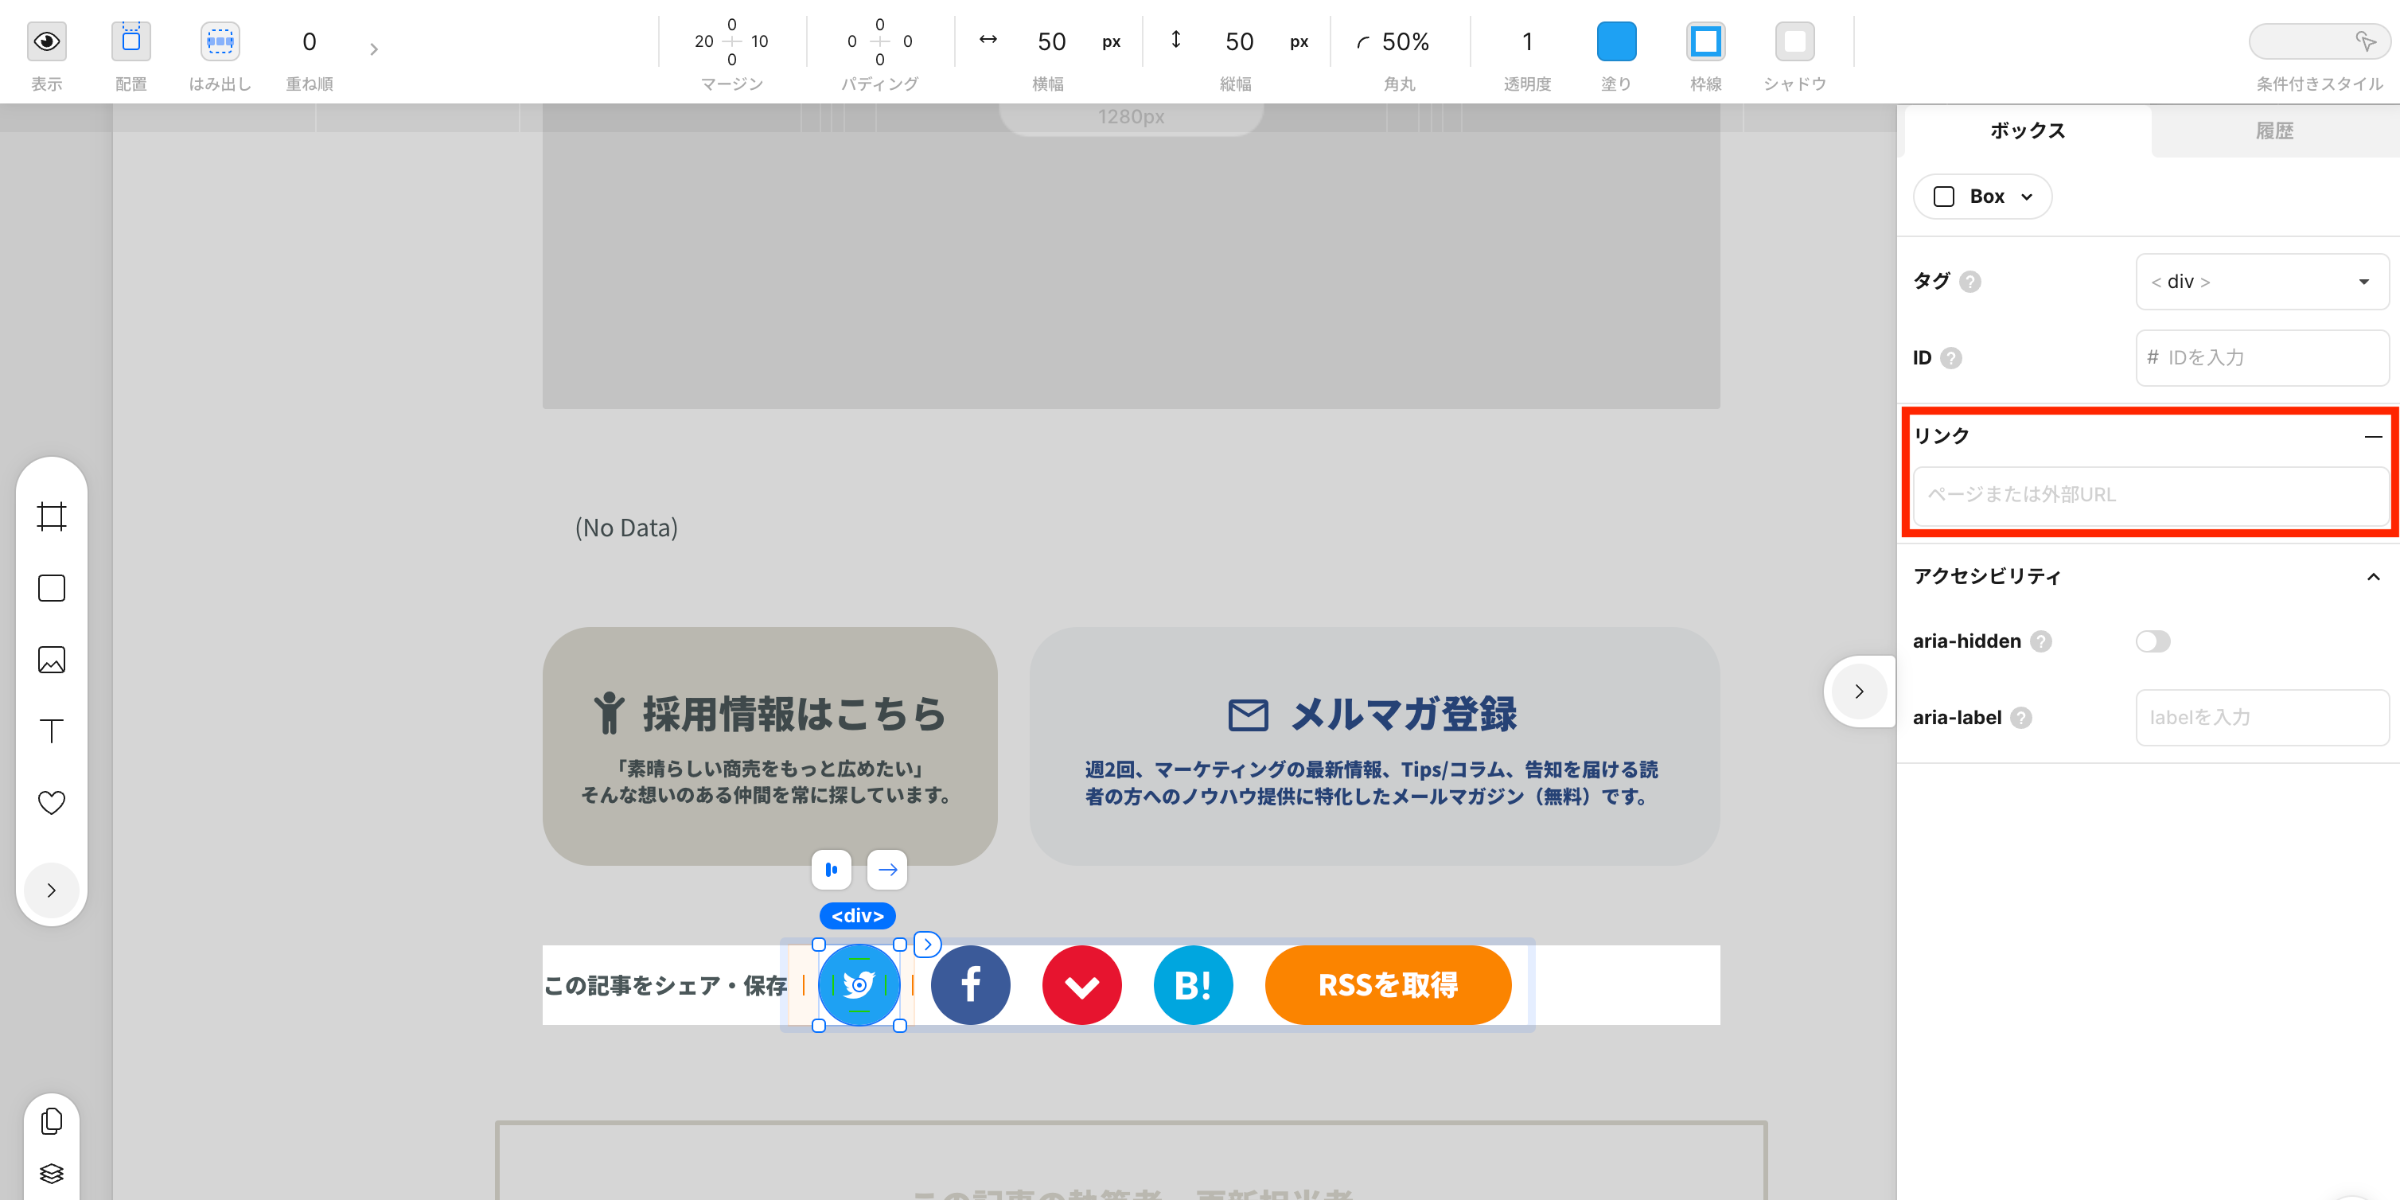The image size is (2400, 1200).
Task: Open the 塗り blue fill swatch
Action: coord(1616,41)
